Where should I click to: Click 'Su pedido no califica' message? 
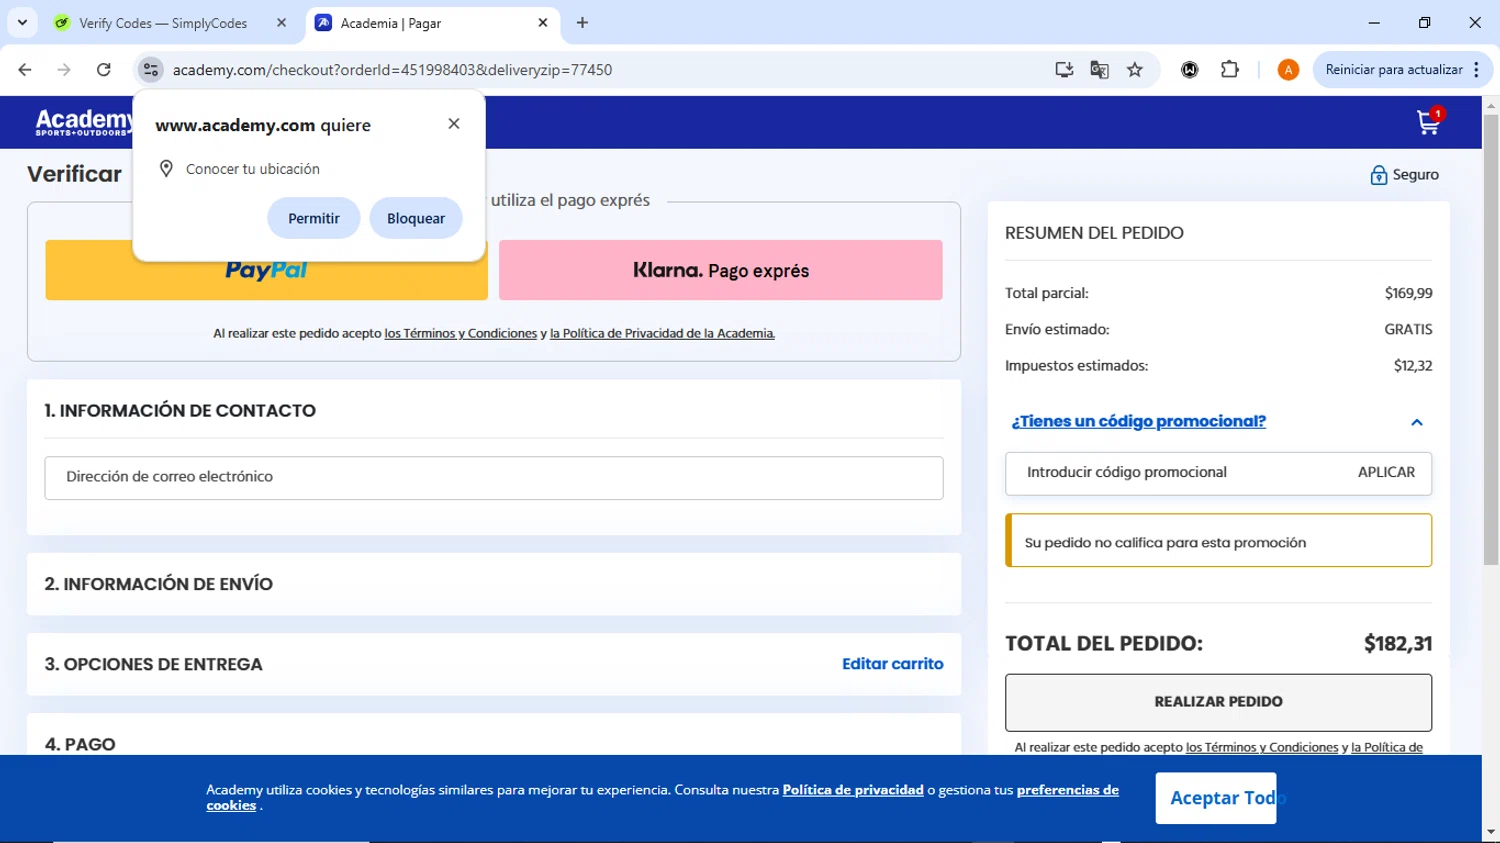tap(1218, 541)
